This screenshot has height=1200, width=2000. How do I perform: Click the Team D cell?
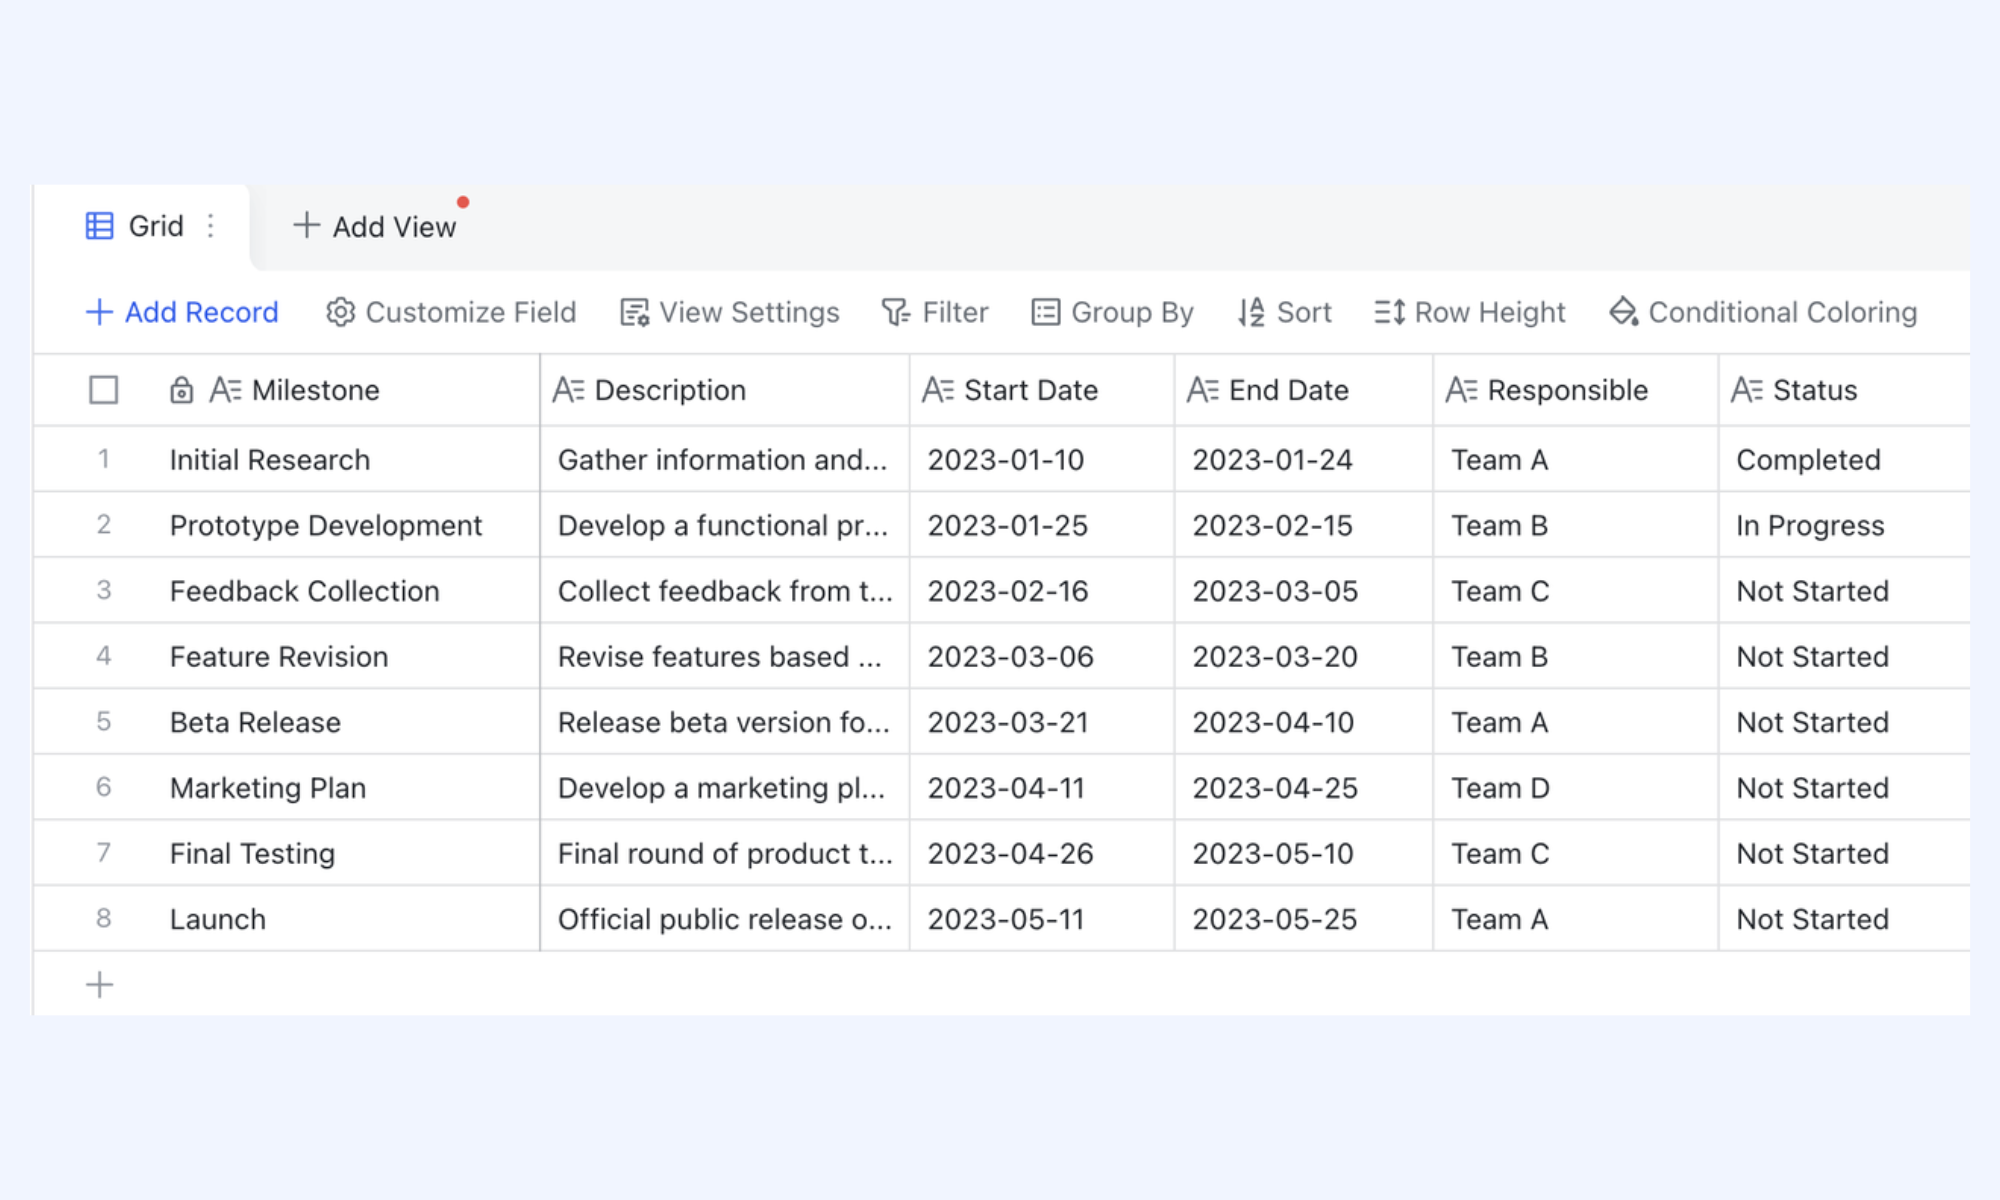click(x=1576, y=787)
